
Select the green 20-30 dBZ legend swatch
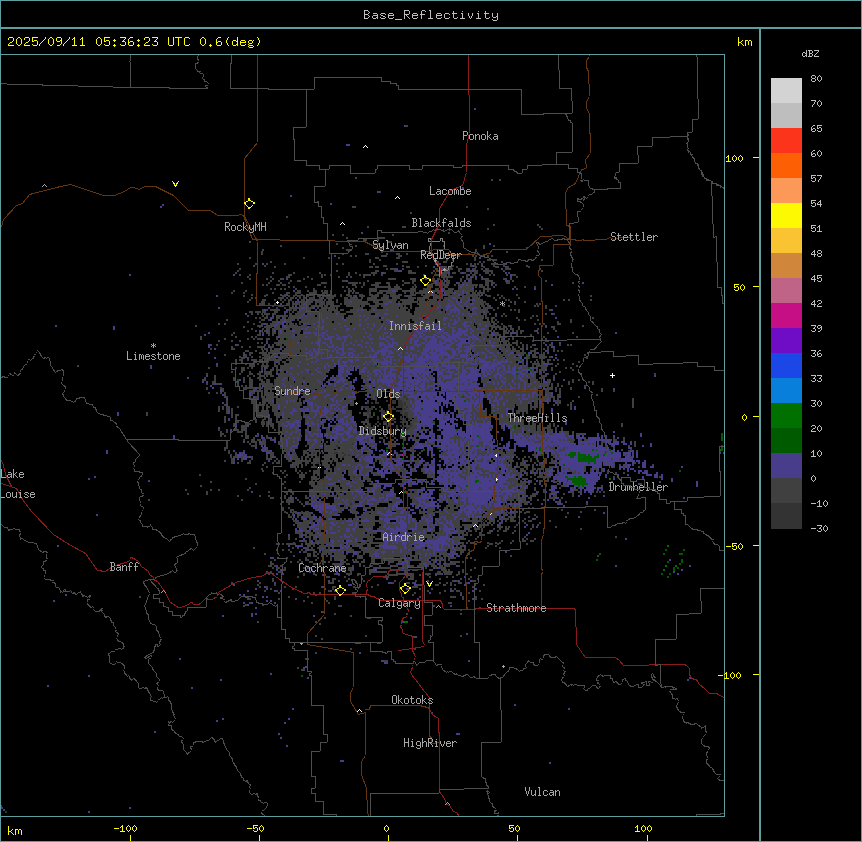coord(786,416)
